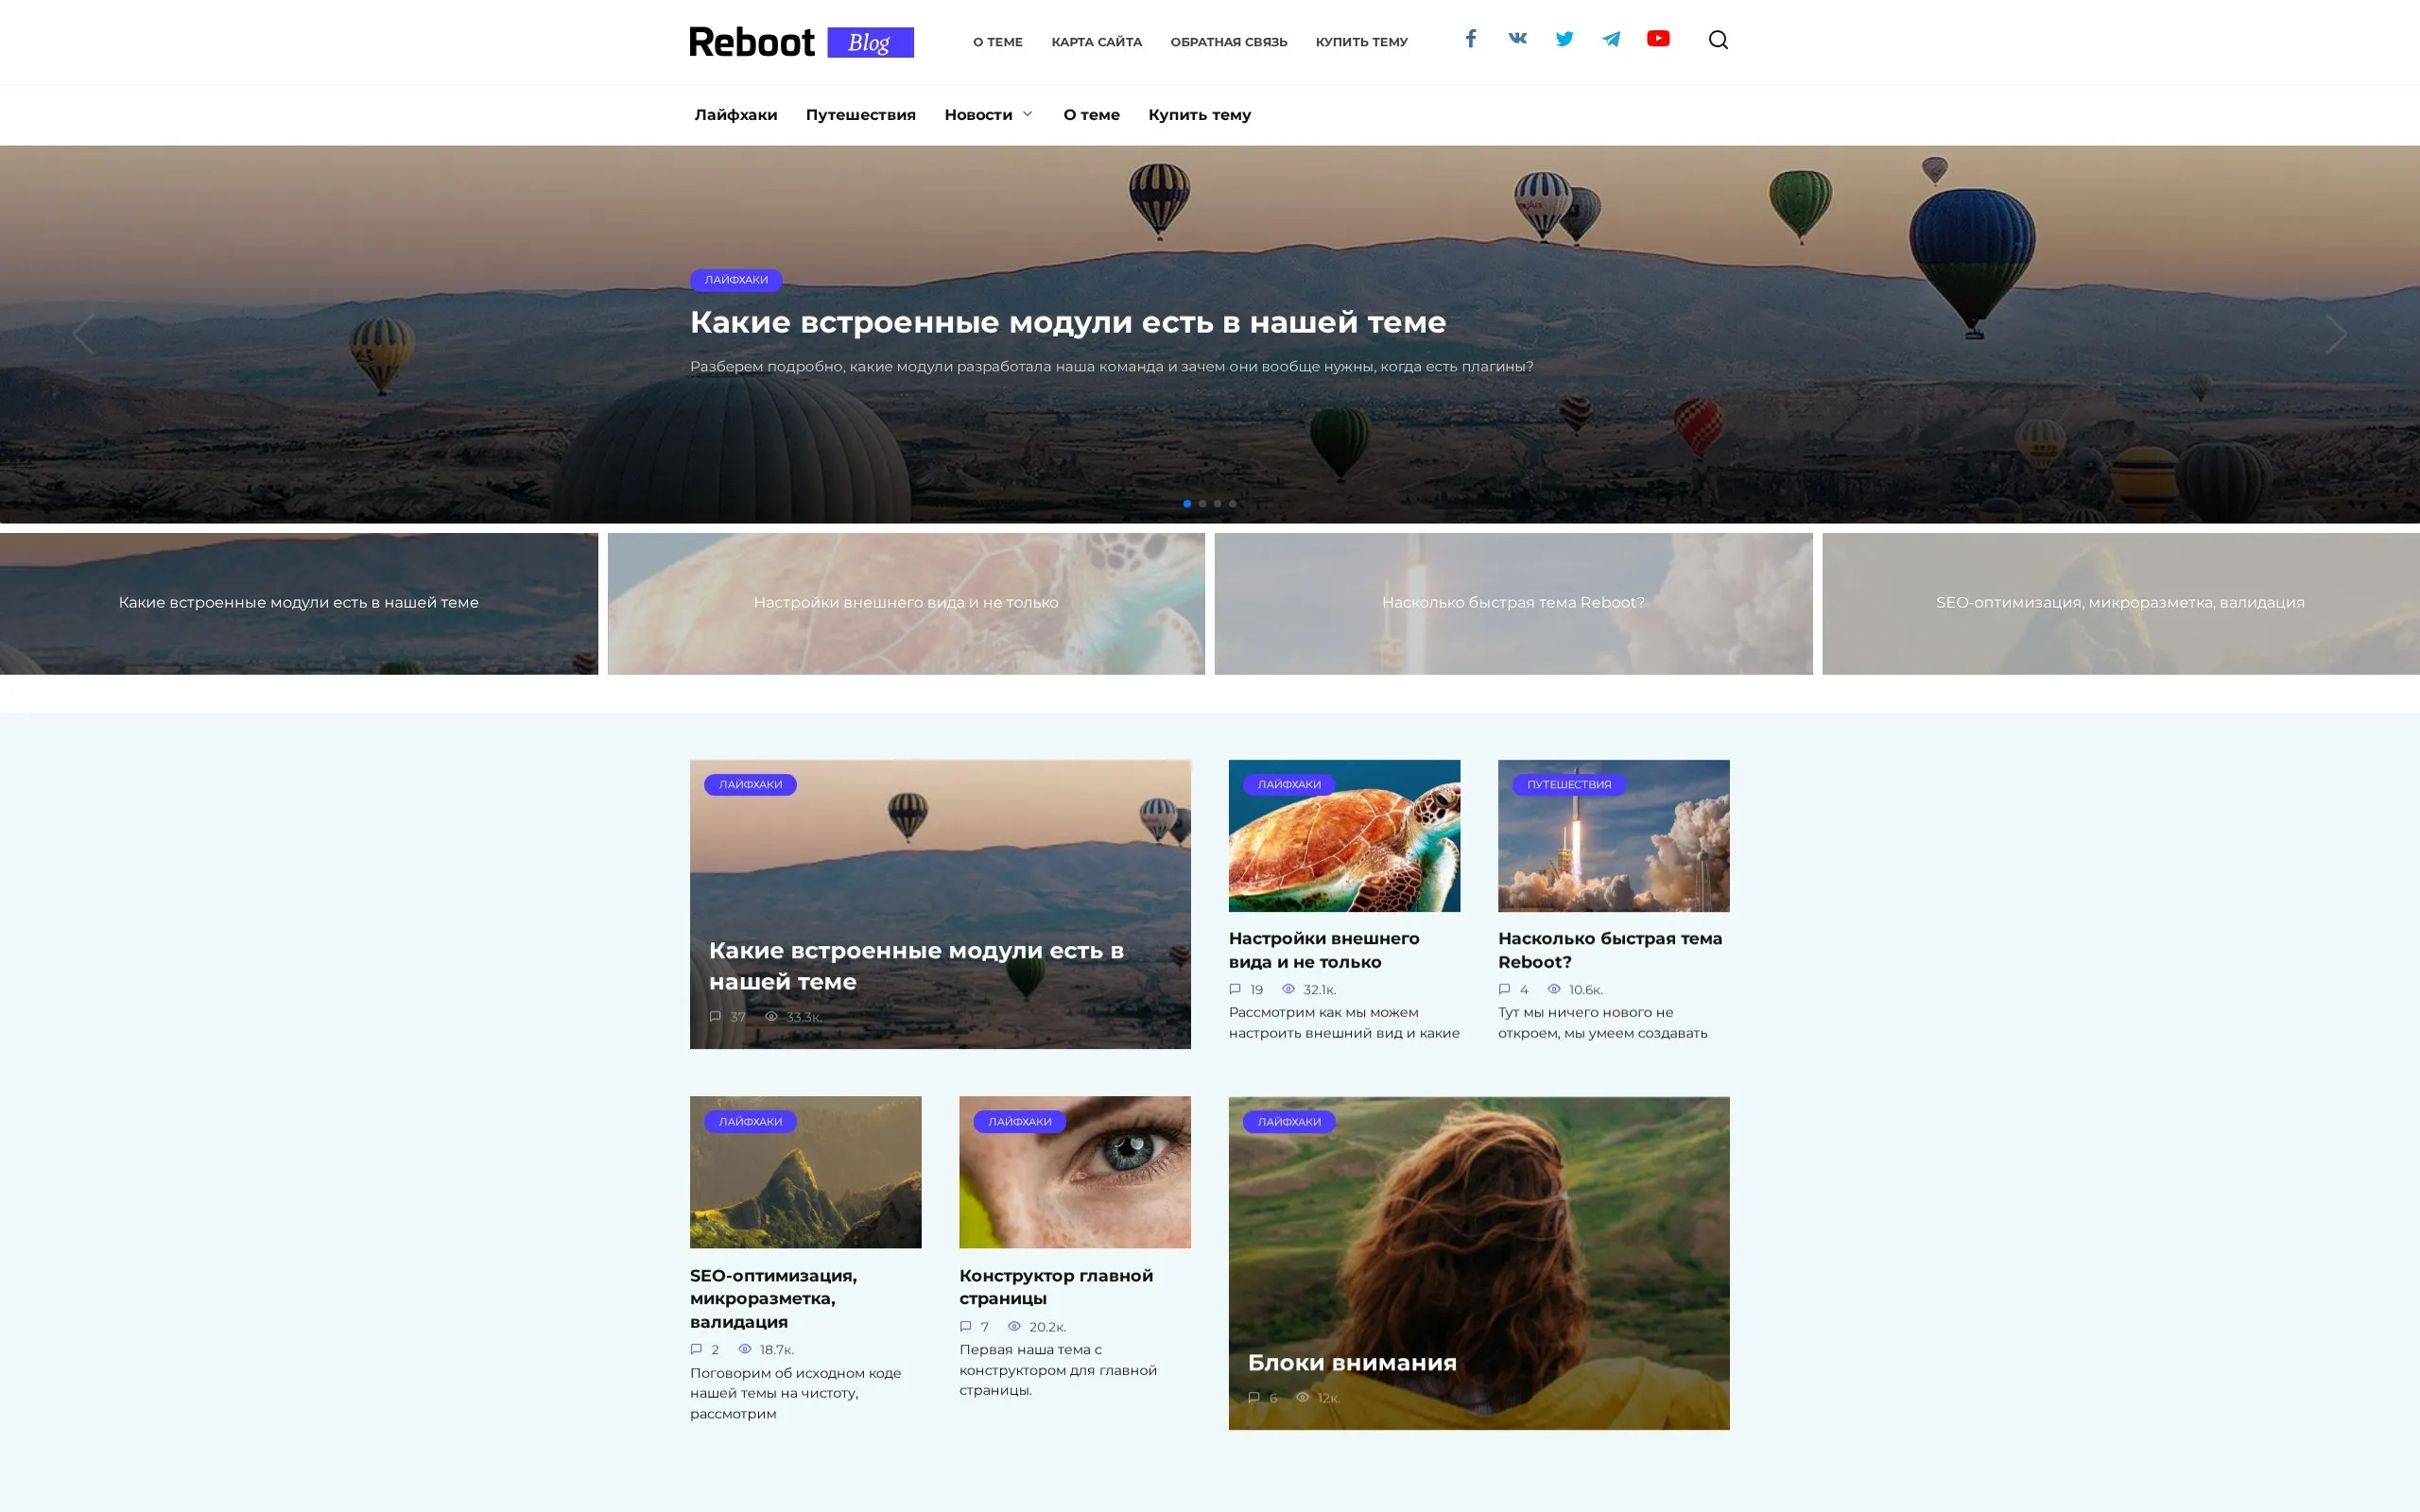Open the Twitter social icon
Screen dimensions: 2420x1512
point(1564,39)
